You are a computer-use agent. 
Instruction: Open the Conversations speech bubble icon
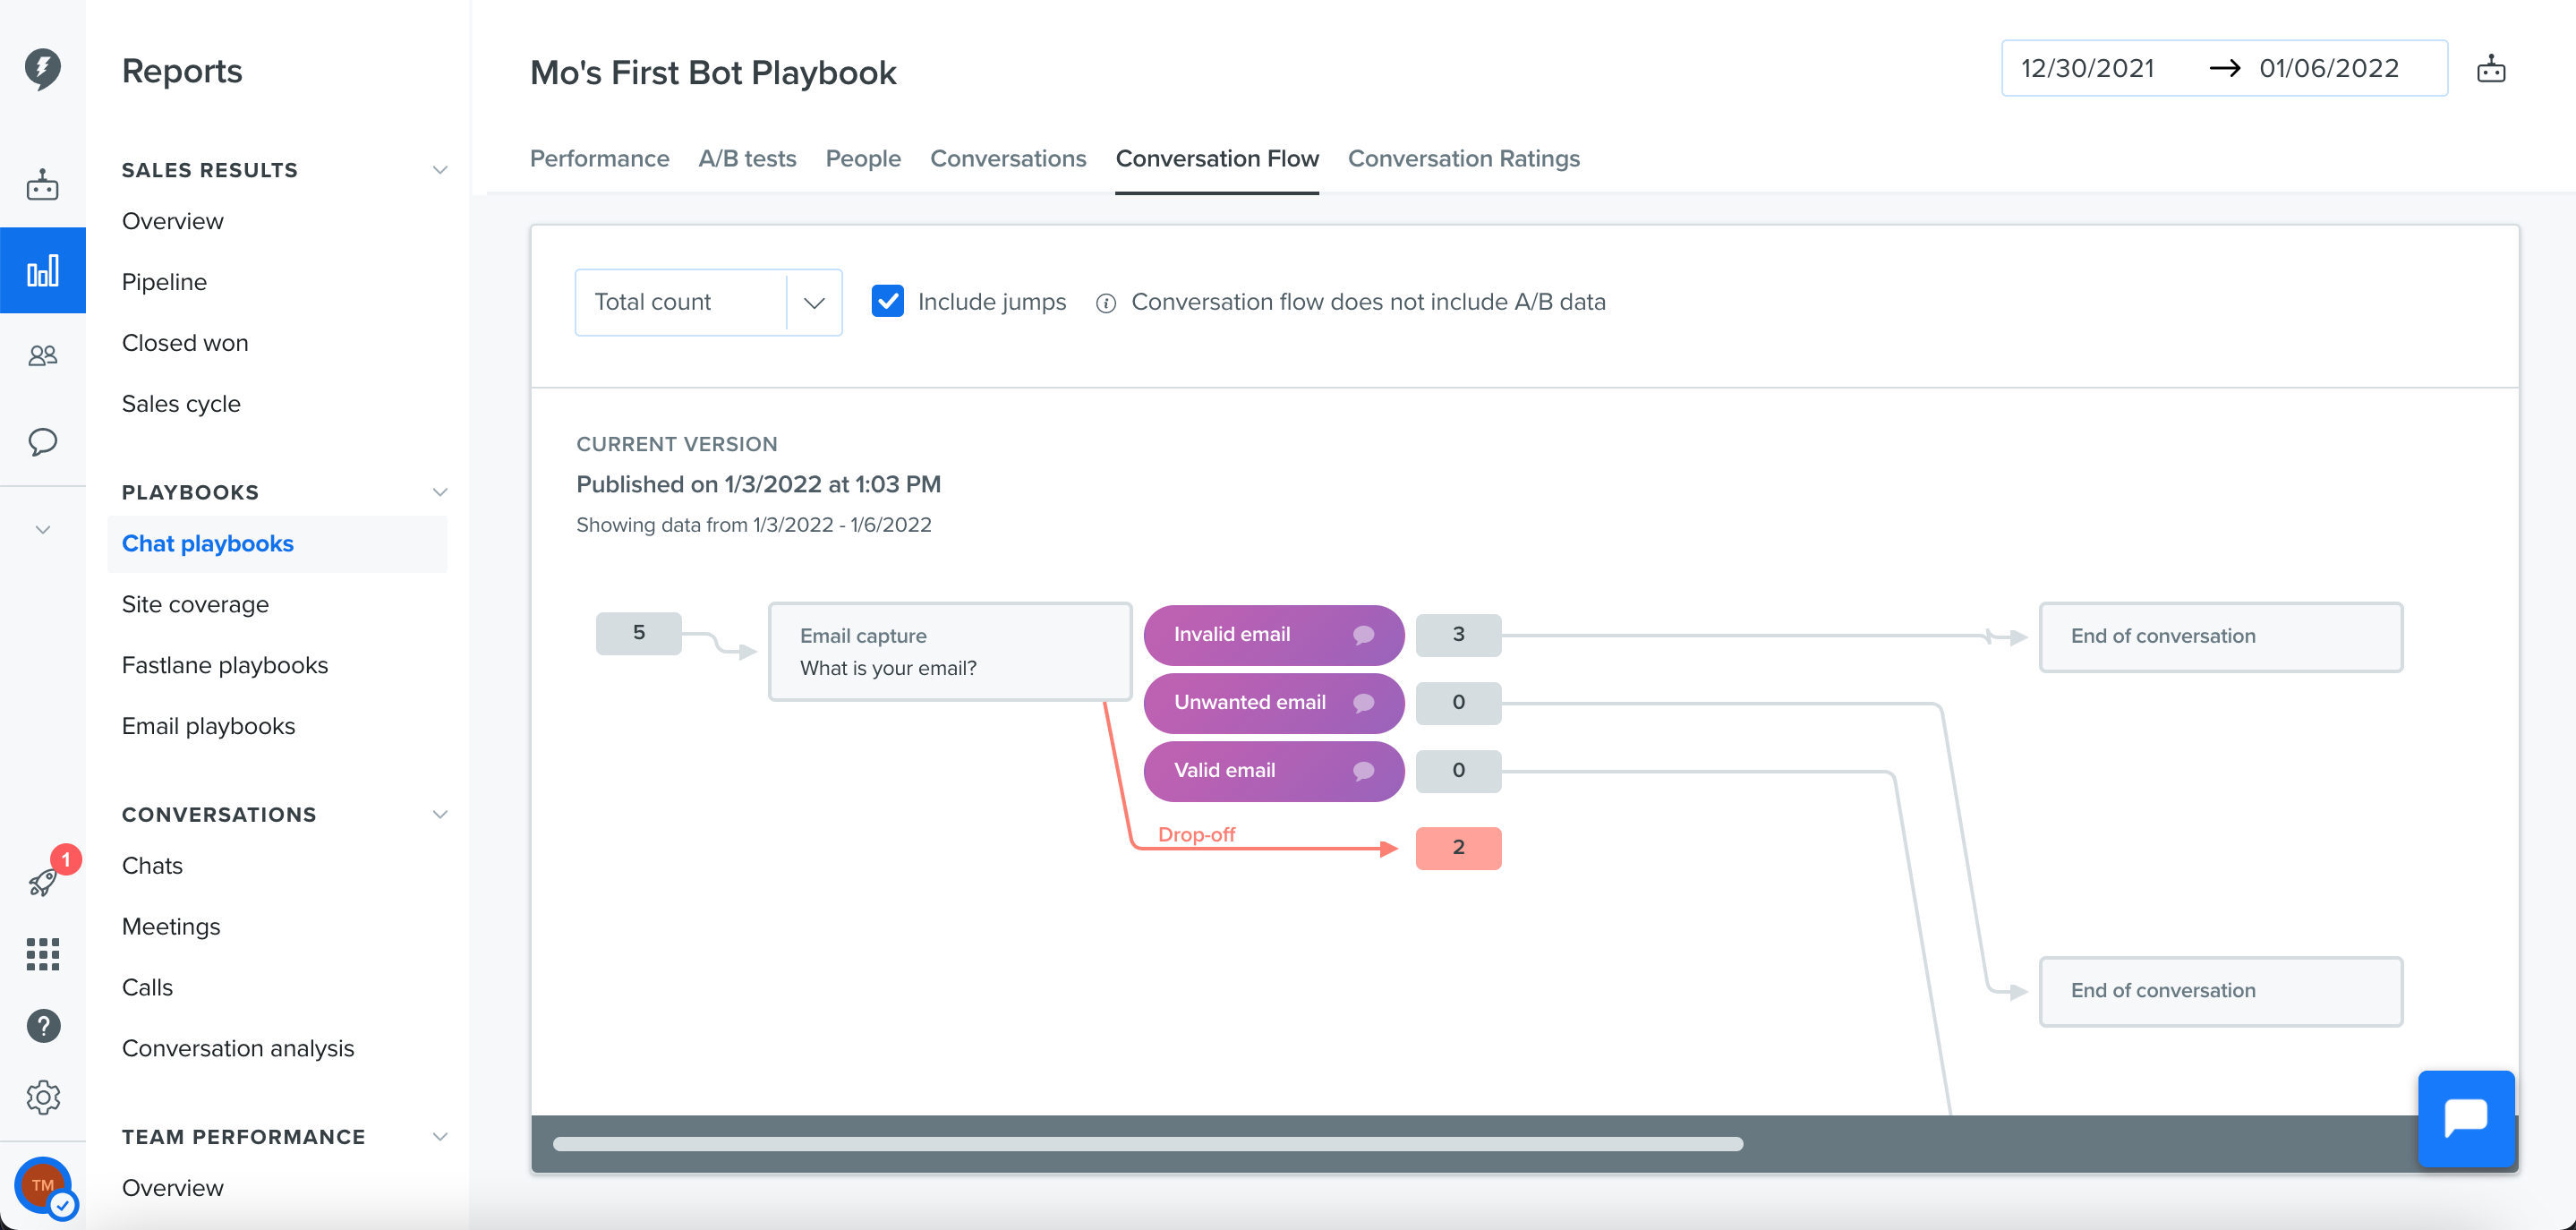click(42, 441)
